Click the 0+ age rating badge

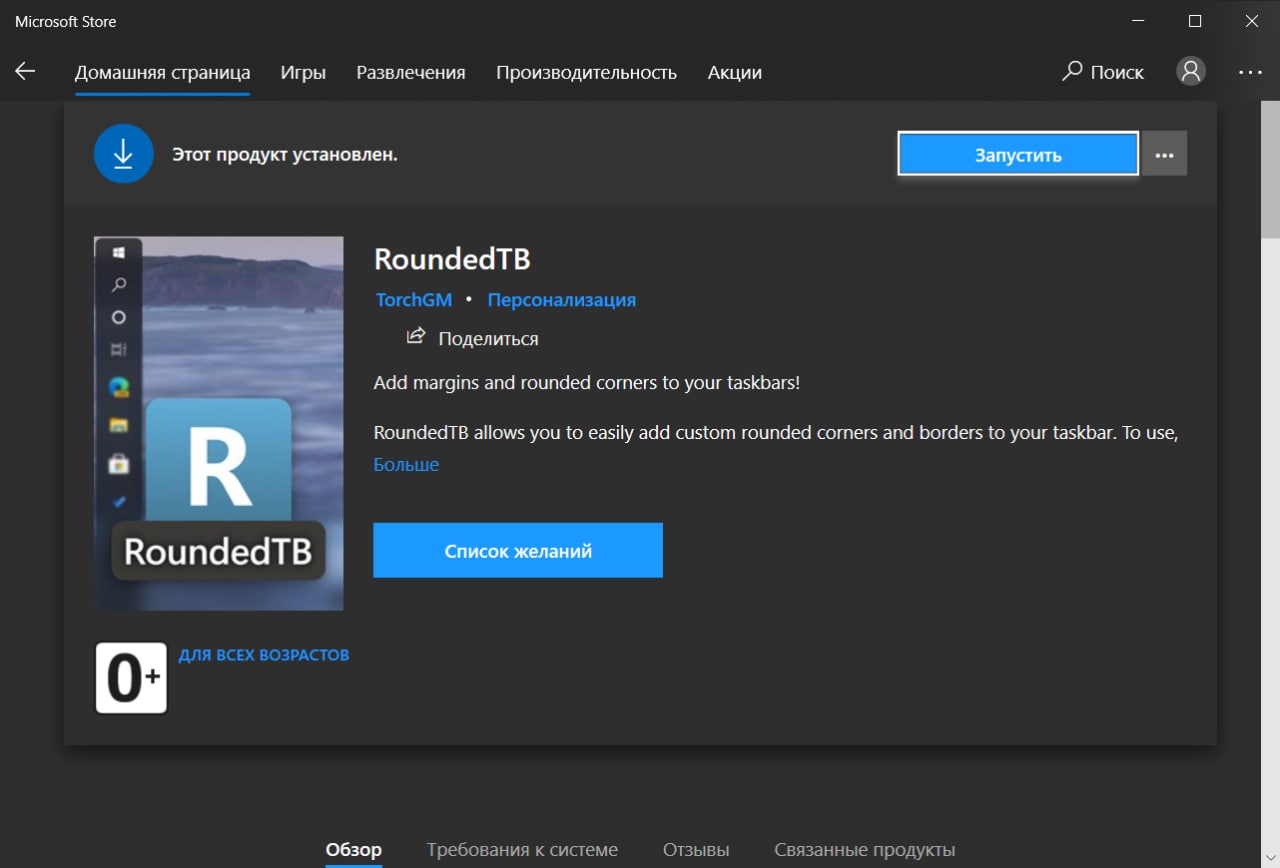[131, 678]
